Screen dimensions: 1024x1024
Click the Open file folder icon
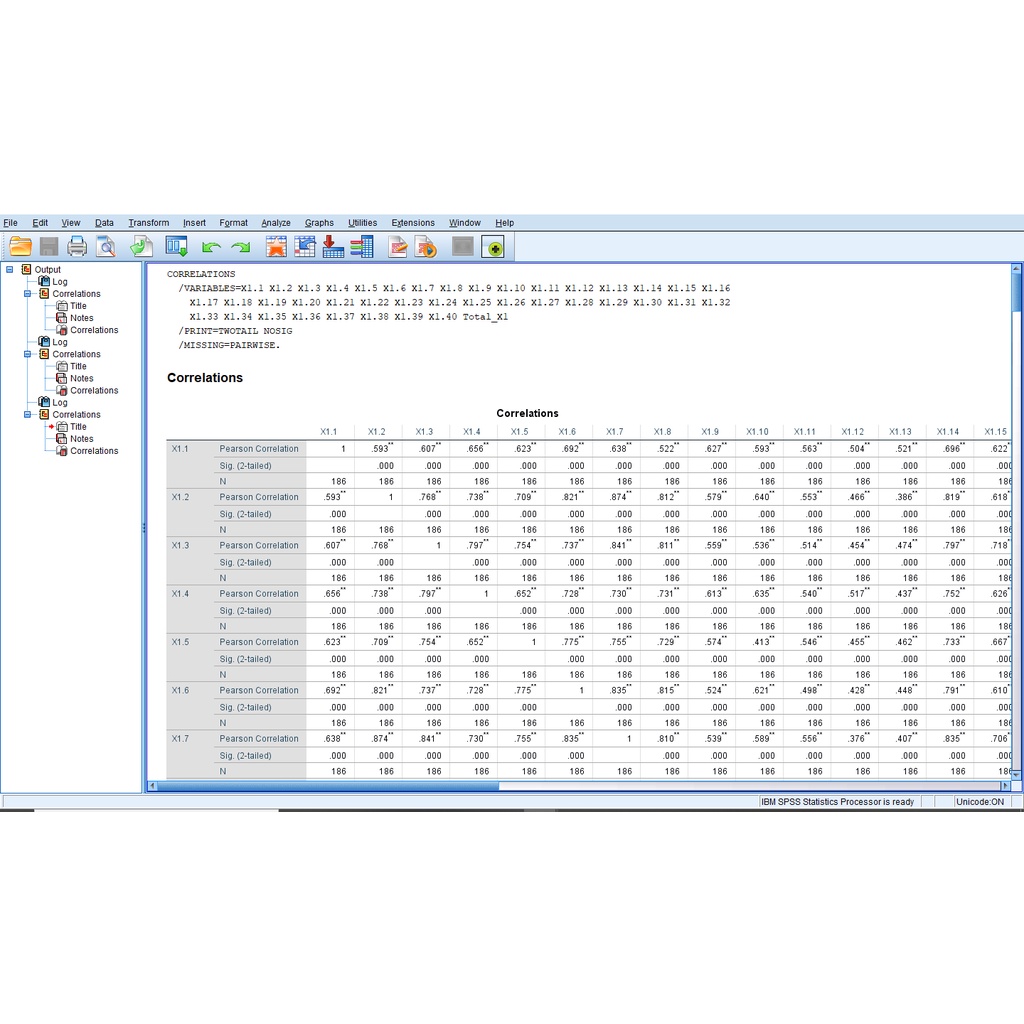(x=20, y=246)
